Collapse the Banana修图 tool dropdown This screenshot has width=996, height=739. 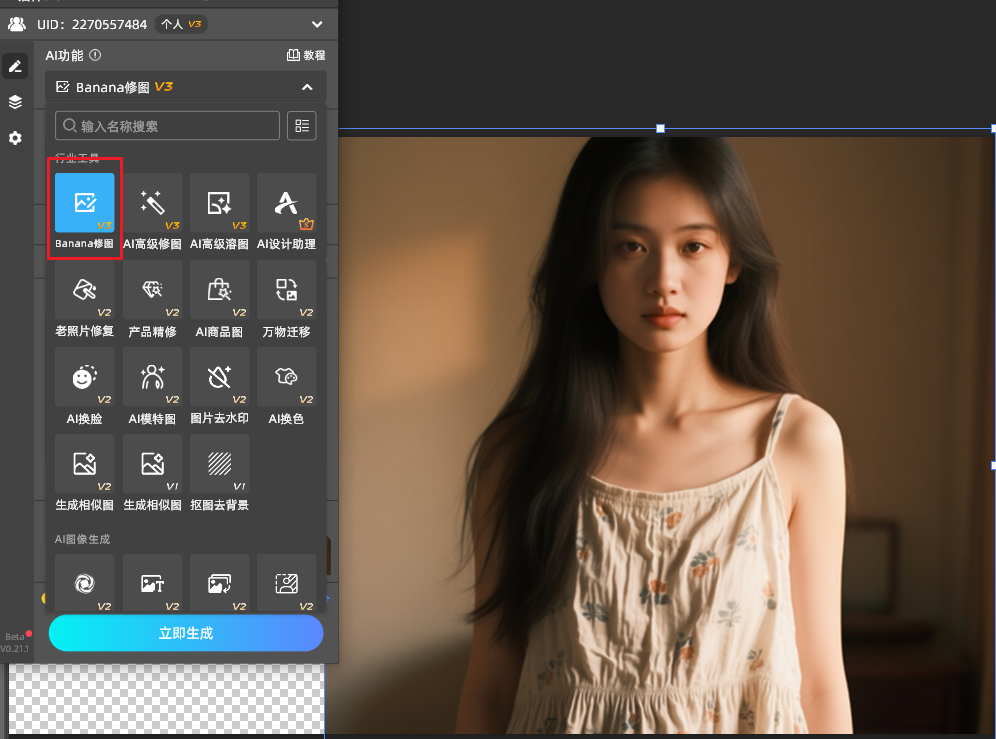coord(307,88)
